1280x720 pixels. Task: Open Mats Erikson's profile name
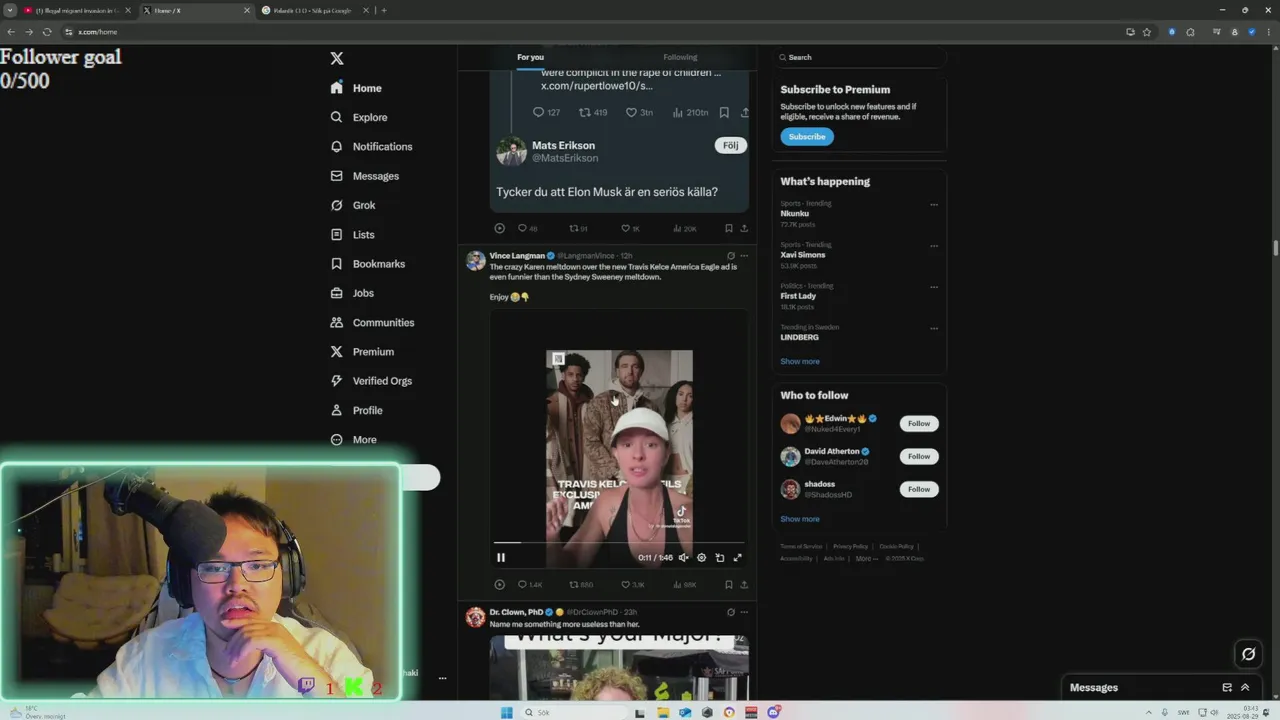click(563, 146)
